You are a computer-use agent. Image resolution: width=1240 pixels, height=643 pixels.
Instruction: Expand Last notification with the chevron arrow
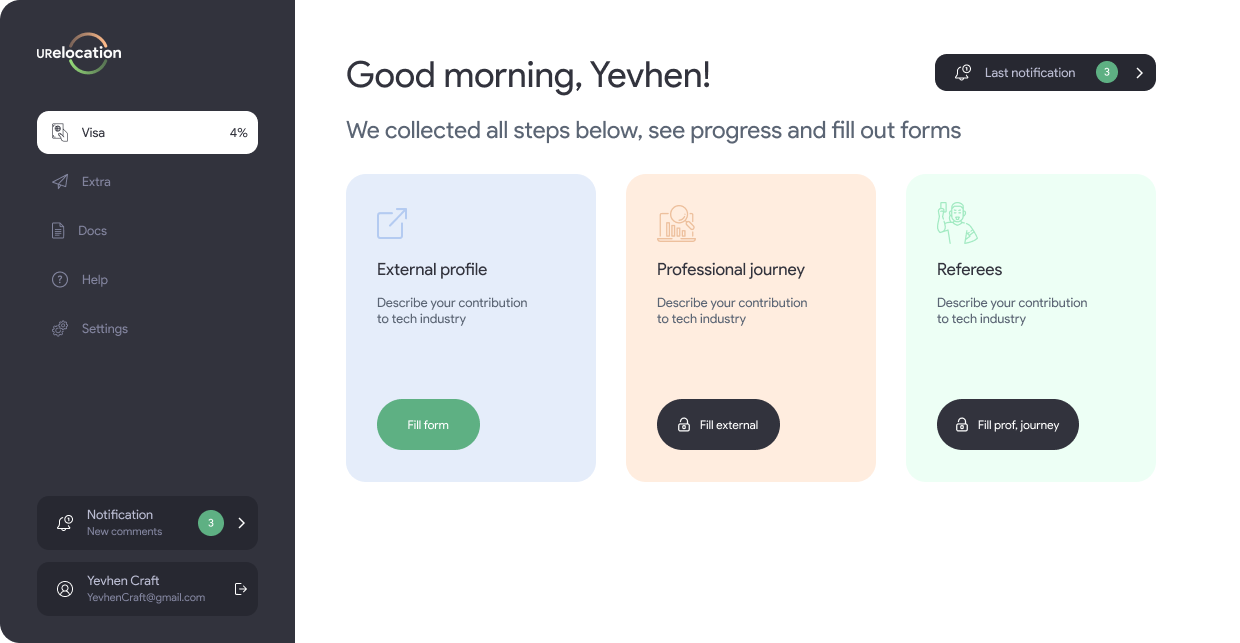[1139, 73]
